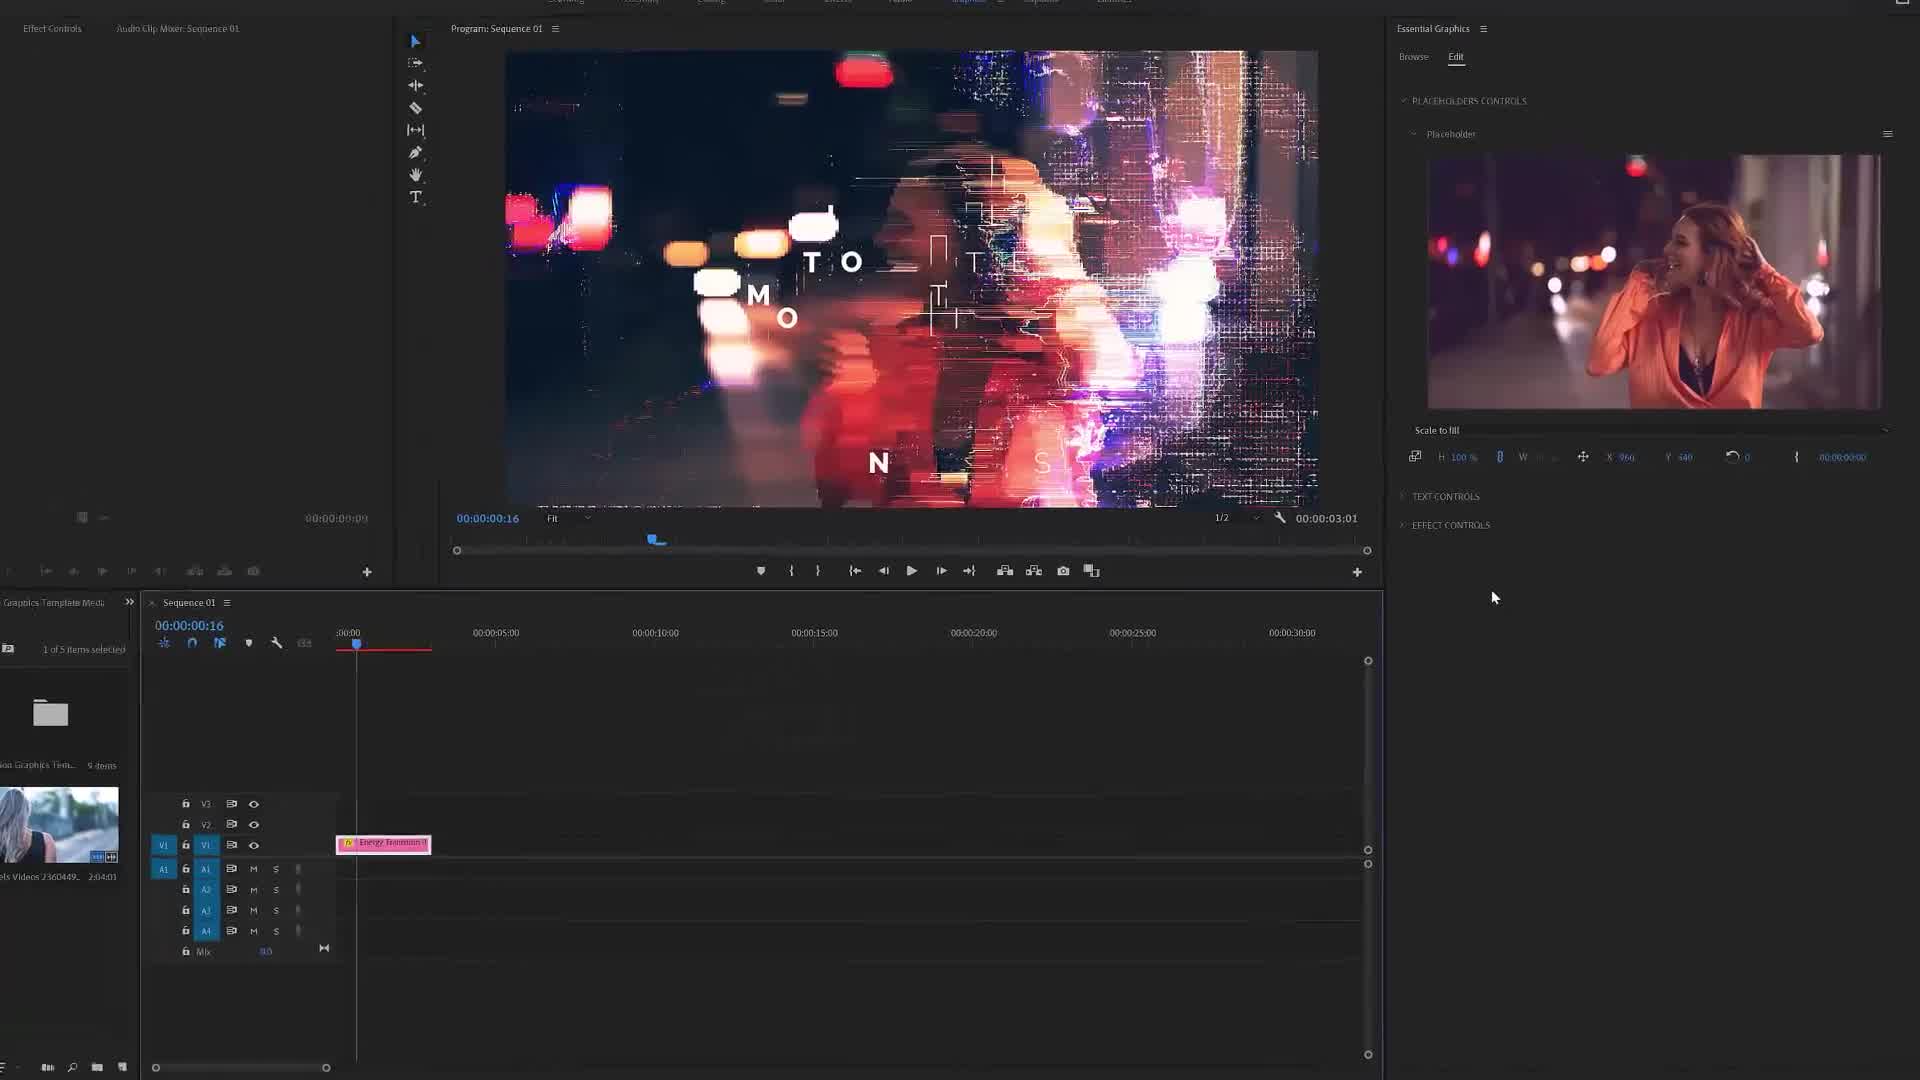Toggle A3 track targeting
The width and height of the screenshot is (1920, 1080).
tap(206, 911)
